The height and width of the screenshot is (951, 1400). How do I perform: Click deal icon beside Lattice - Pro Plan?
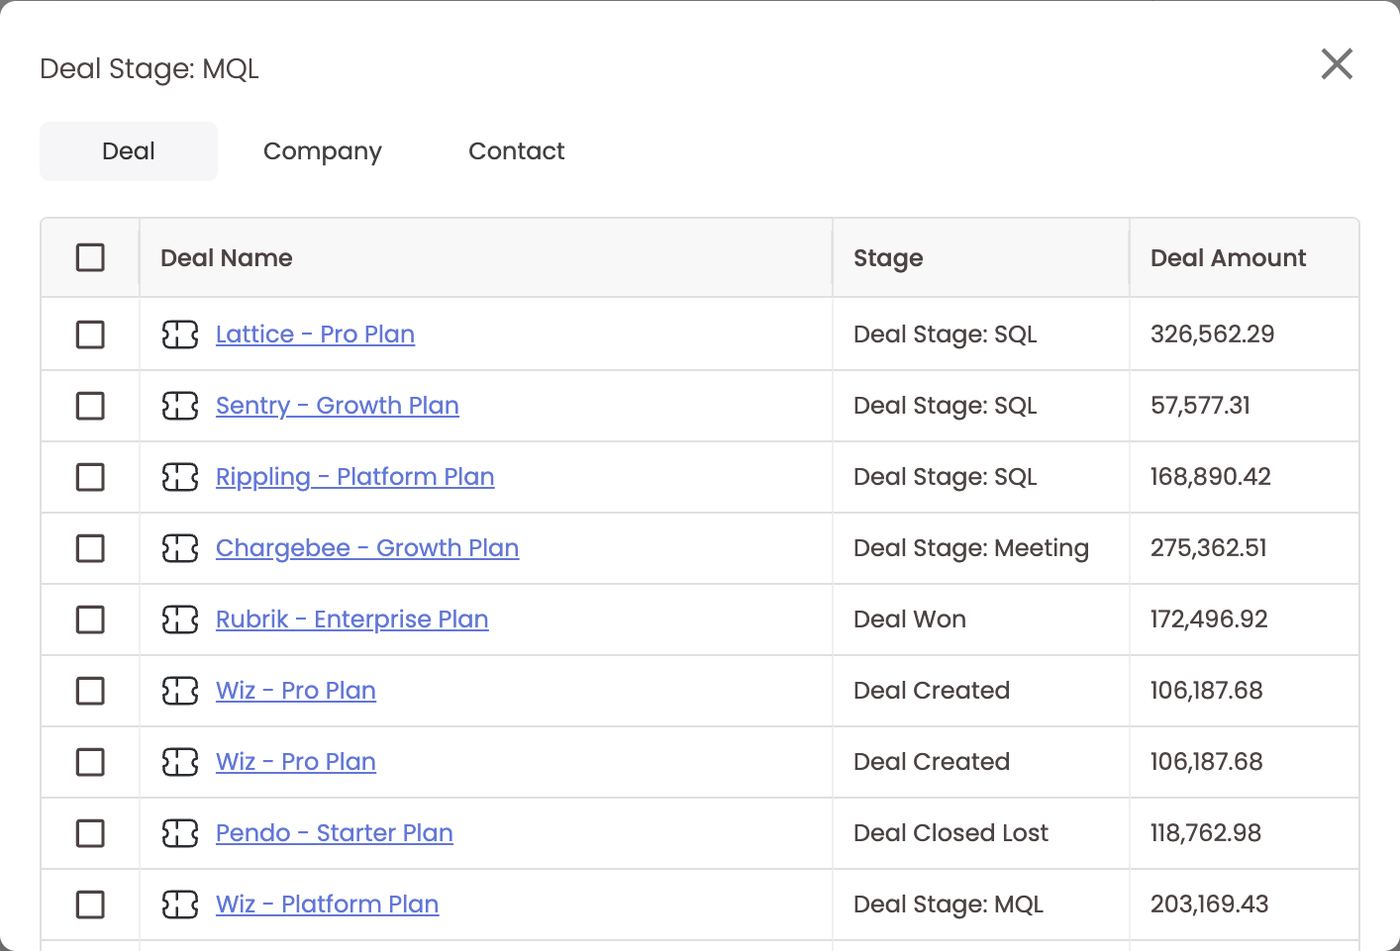(x=180, y=334)
